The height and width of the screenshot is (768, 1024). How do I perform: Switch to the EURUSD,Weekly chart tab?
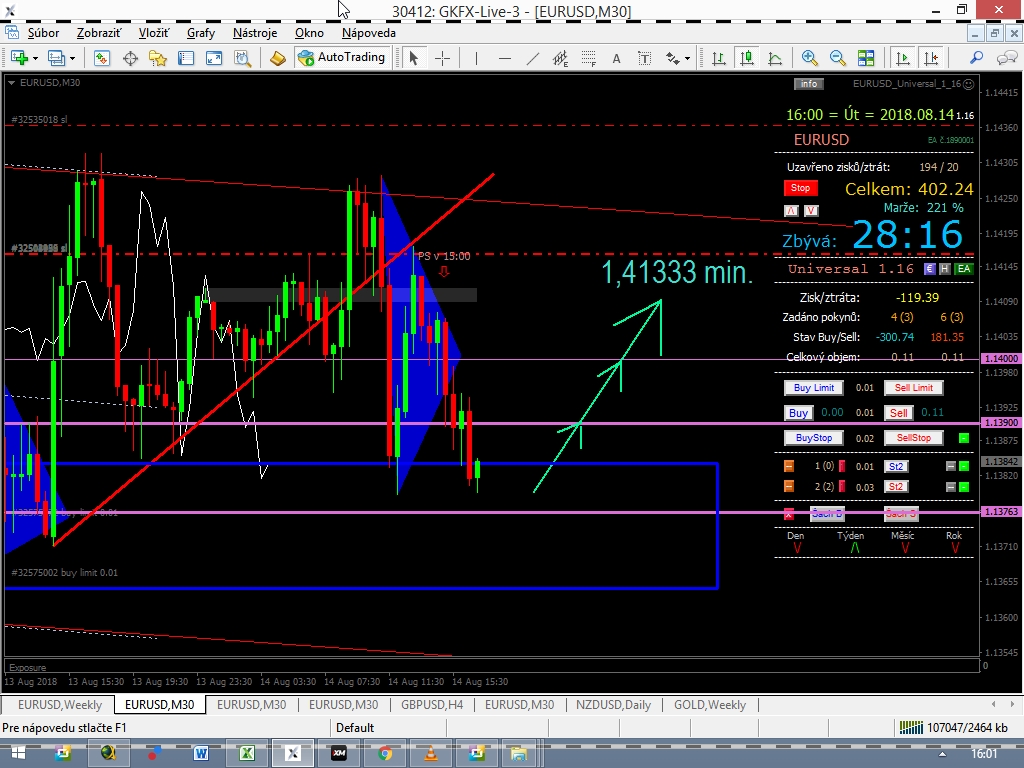point(59,705)
